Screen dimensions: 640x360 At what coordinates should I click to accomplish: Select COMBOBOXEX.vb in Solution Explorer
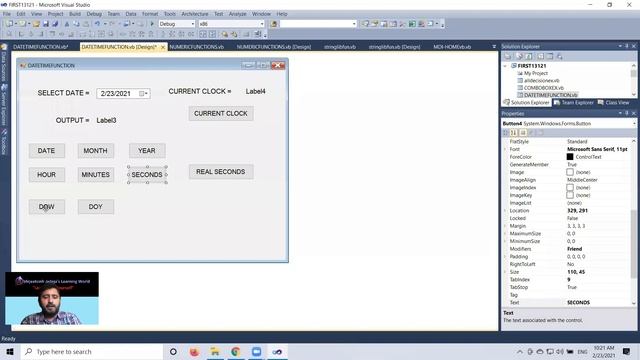[x=543, y=88]
